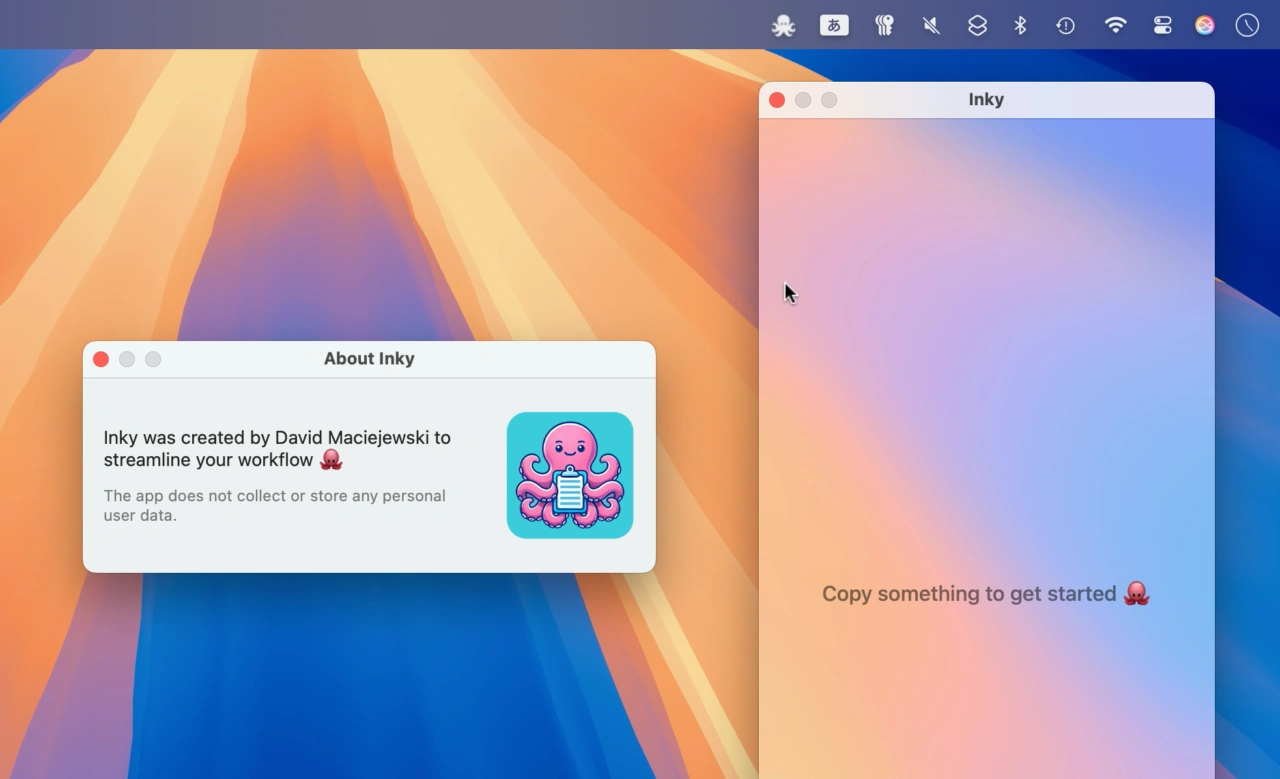Screen dimensions: 1280x779
Task: Click the Passwords keys menu bar icon
Action: click(x=884, y=26)
